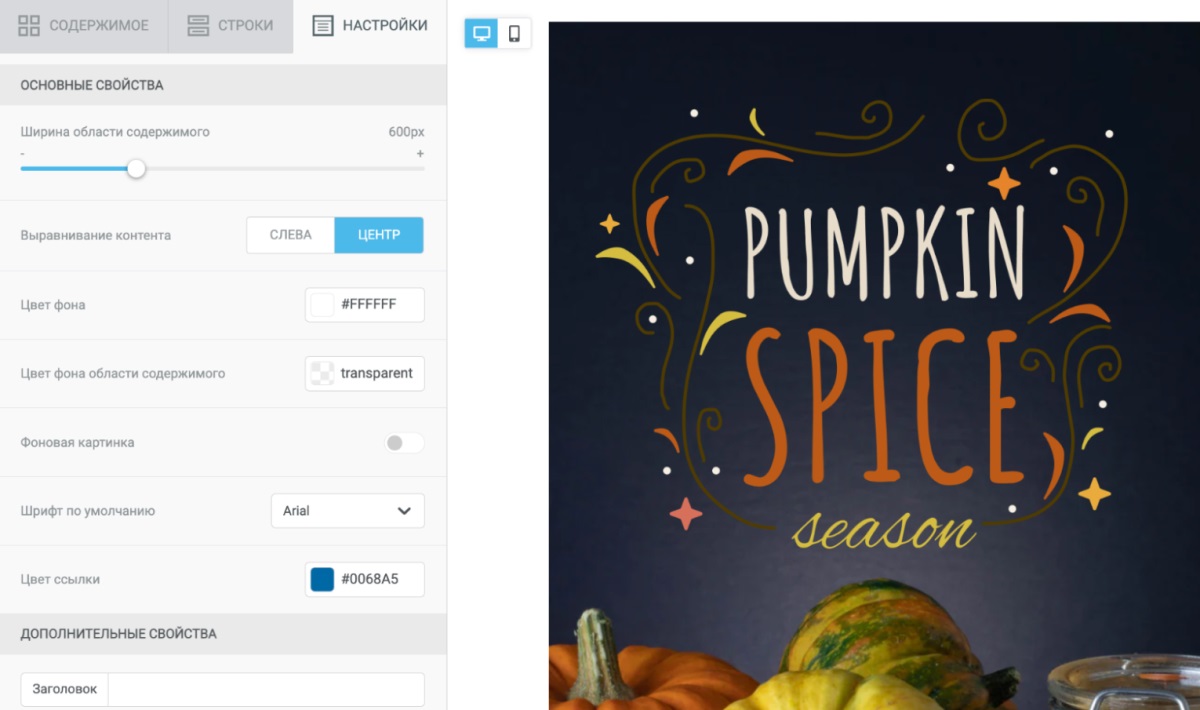Viewport: 1200px width, 710px height.
Task: Collapse the Основные свойства section
Action: coord(223,85)
